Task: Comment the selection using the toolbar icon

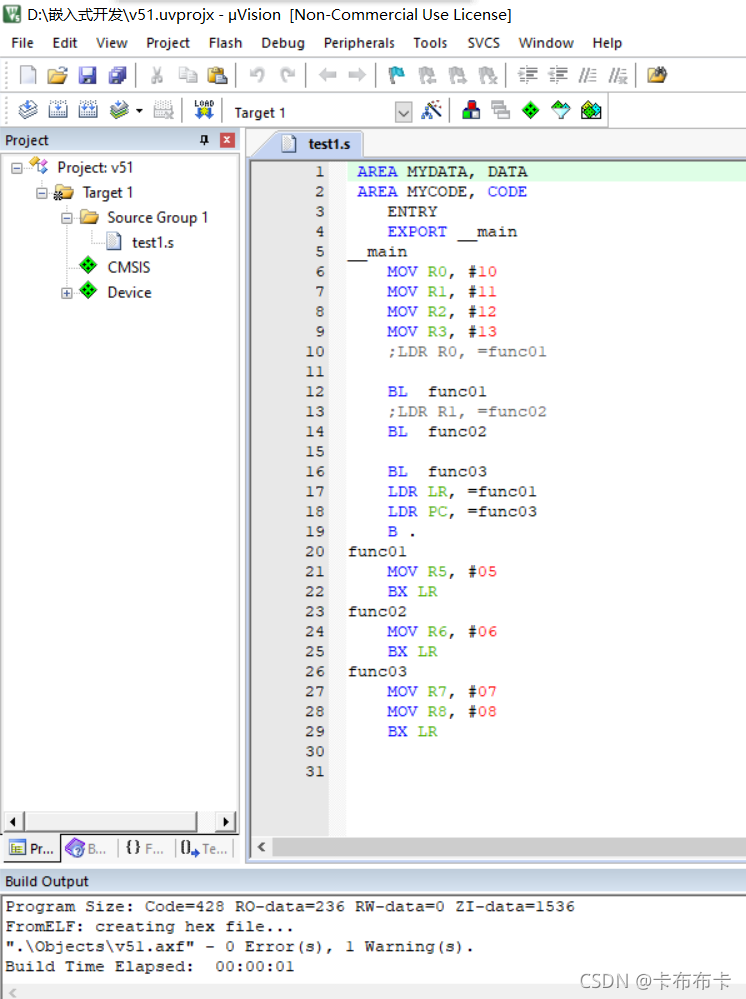Action: [587, 75]
